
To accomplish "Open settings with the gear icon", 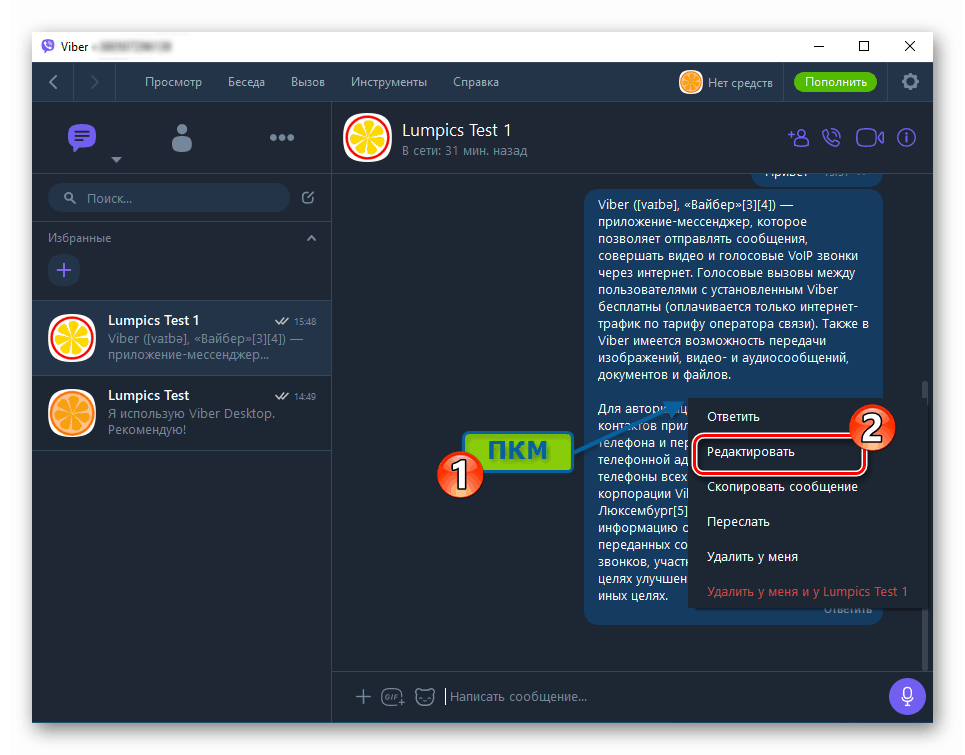I will [910, 82].
